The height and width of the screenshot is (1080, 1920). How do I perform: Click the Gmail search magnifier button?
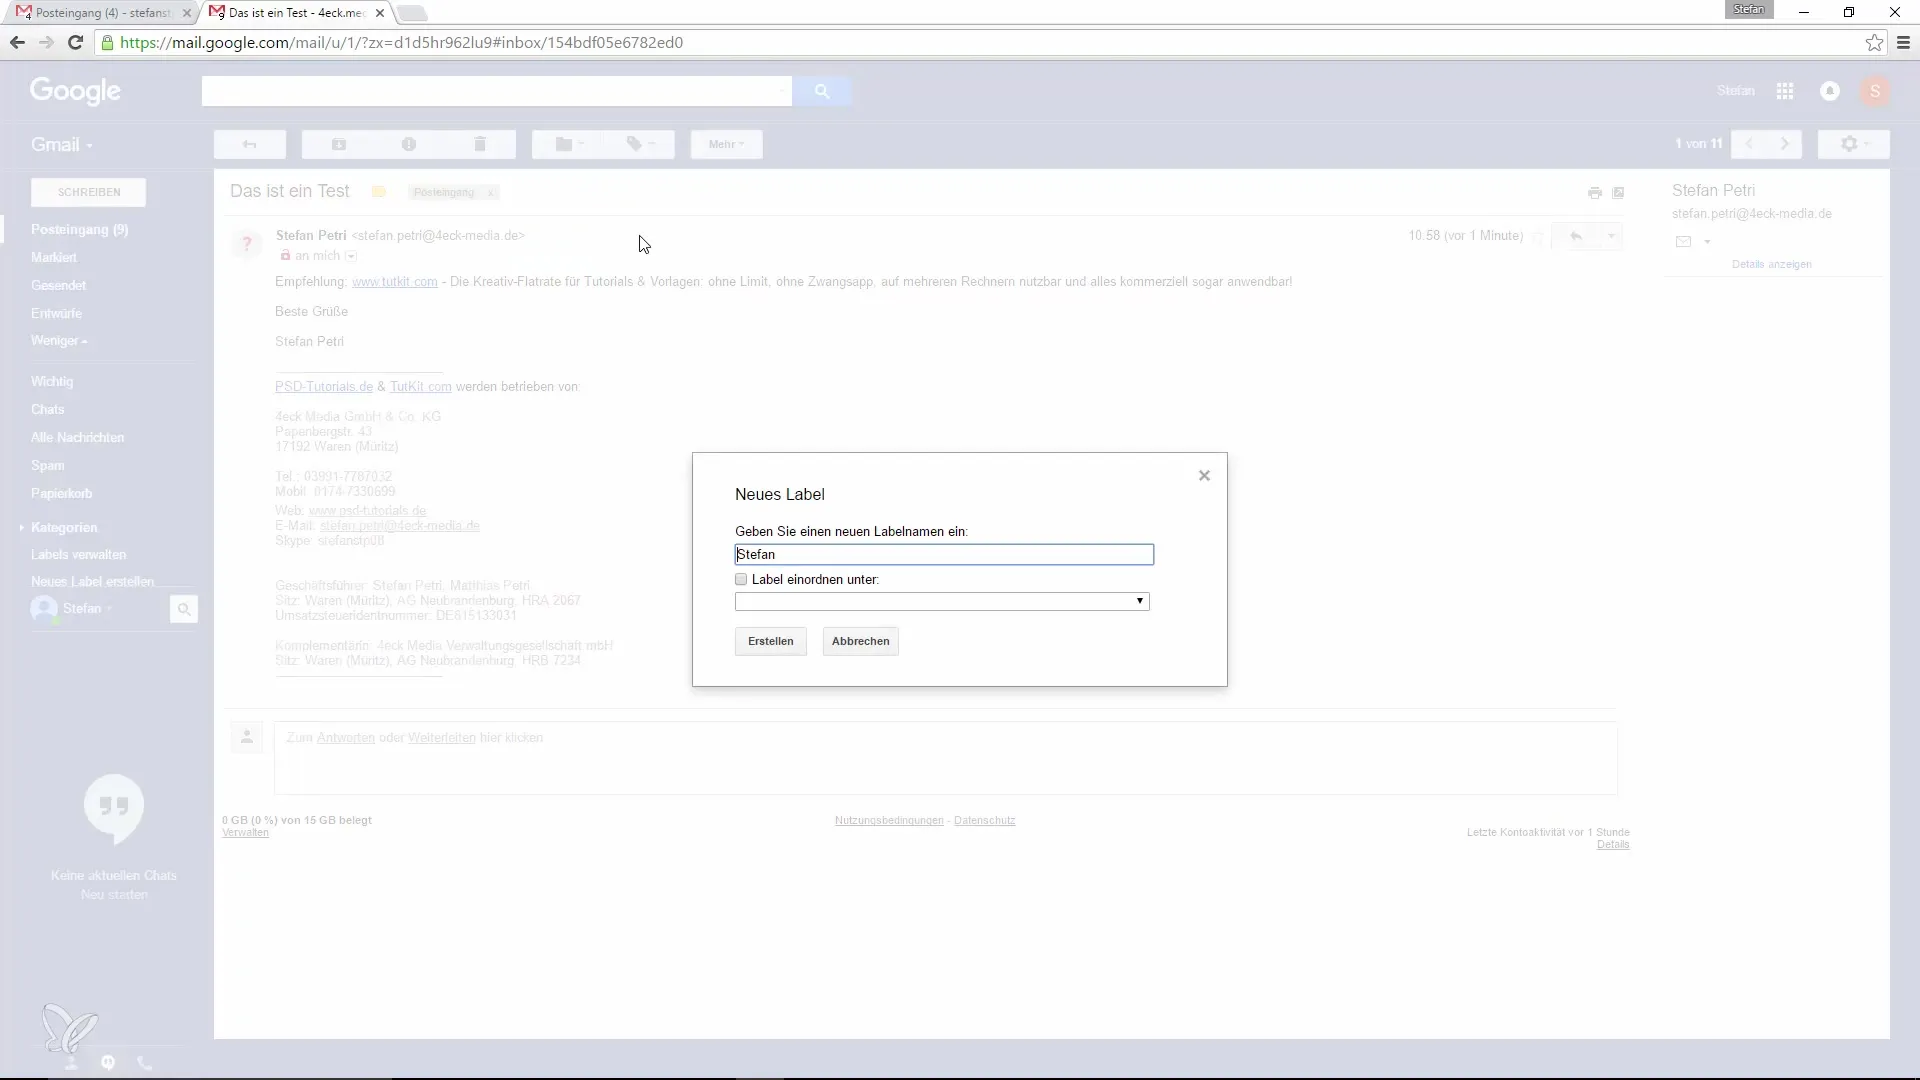pos(822,91)
